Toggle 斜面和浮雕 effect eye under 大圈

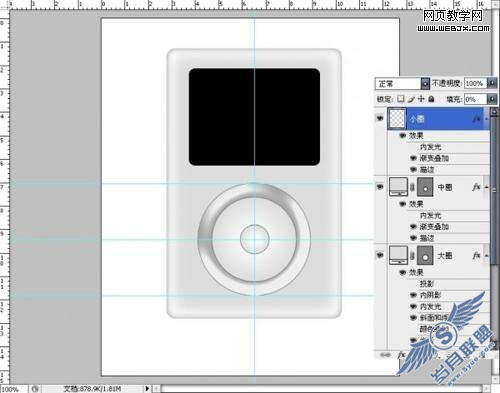tap(413, 318)
